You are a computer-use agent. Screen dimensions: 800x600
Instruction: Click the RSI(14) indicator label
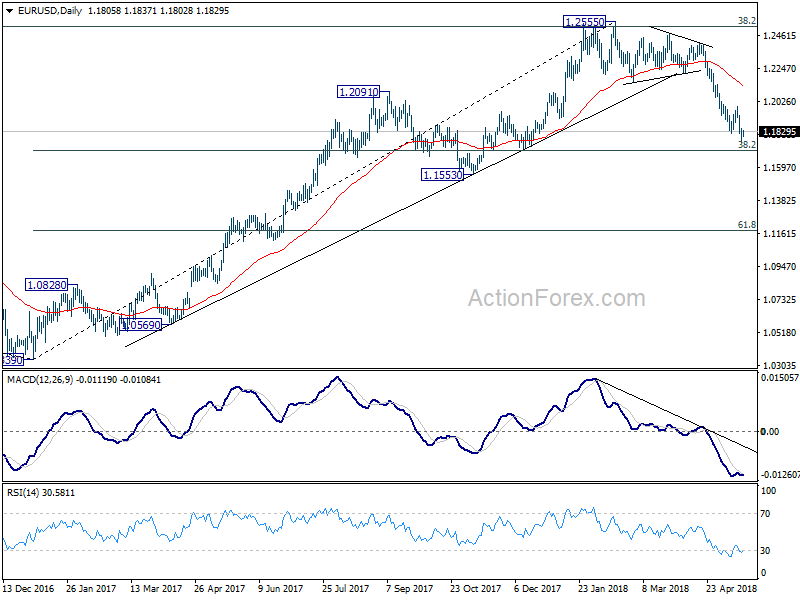tap(22, 492)
